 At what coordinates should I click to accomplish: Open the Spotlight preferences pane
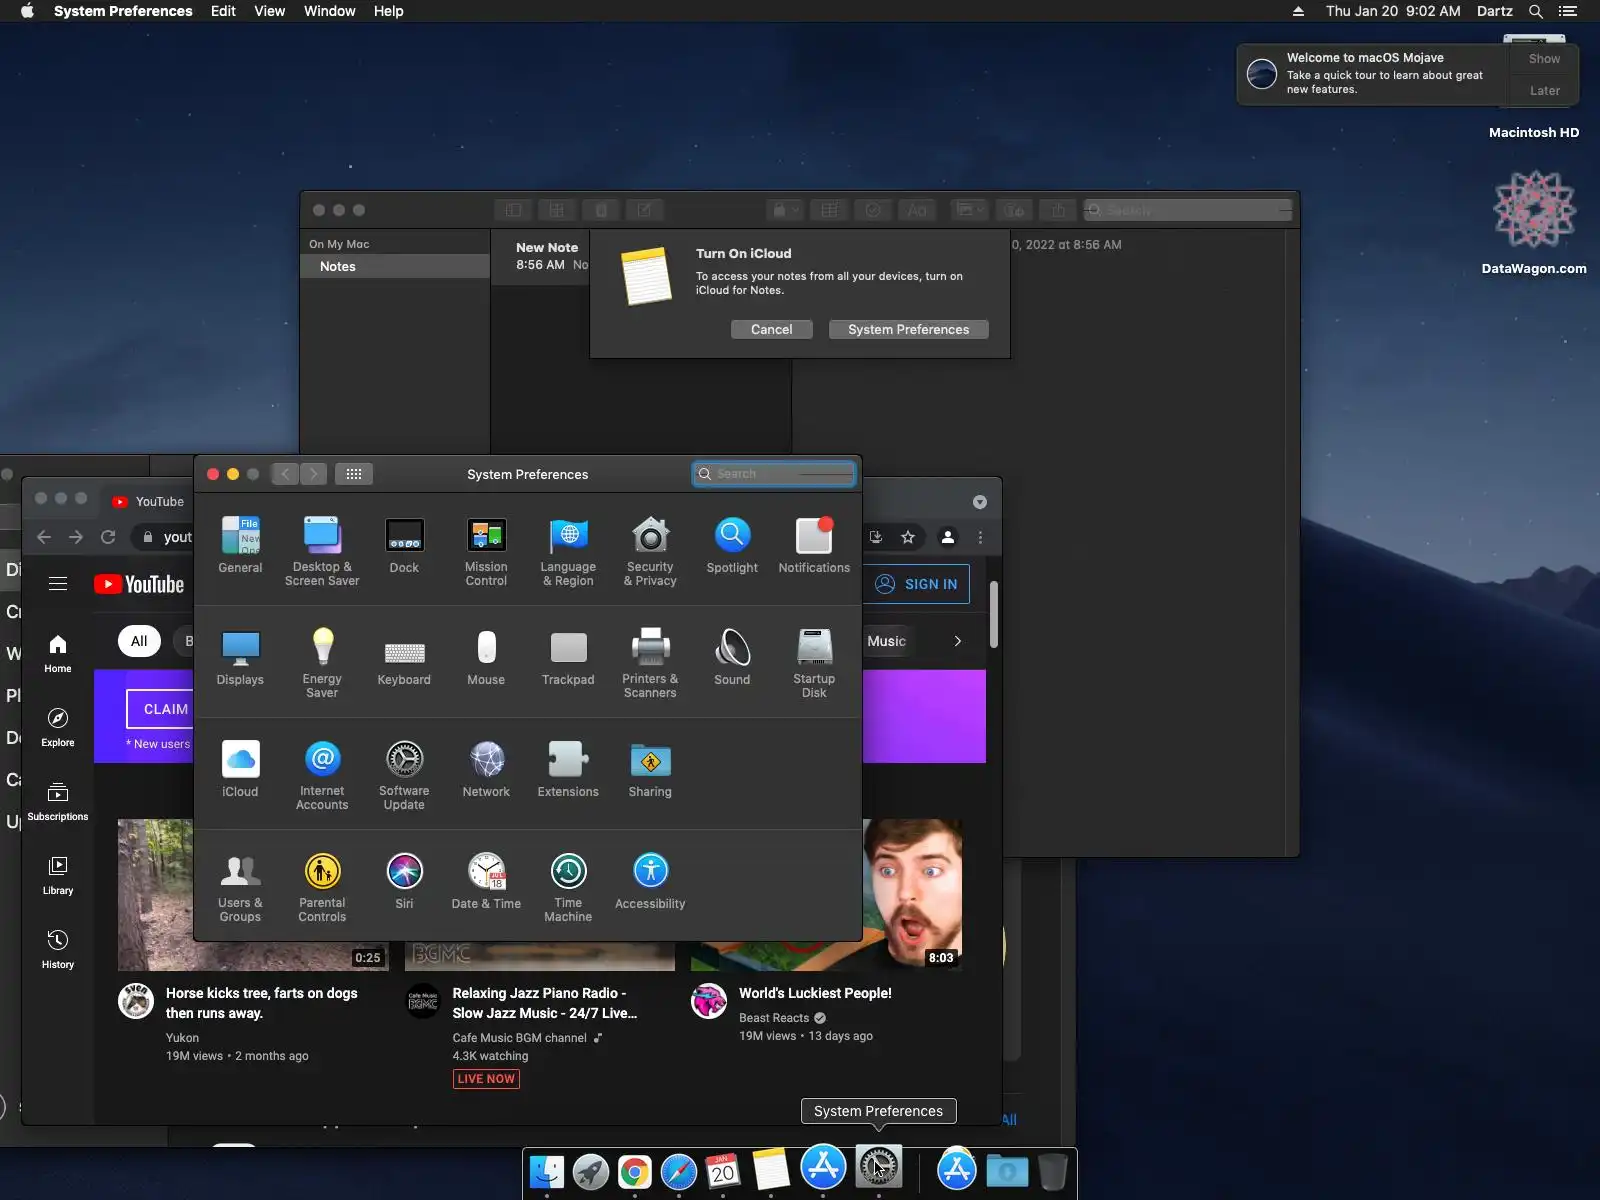pyautogui.click(x=732, y=545)
